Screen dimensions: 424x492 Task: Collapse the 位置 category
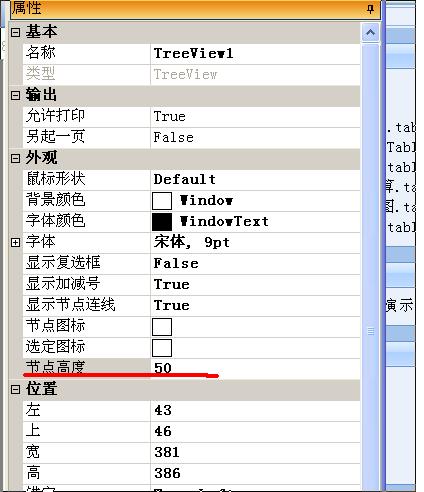(15, 389)
